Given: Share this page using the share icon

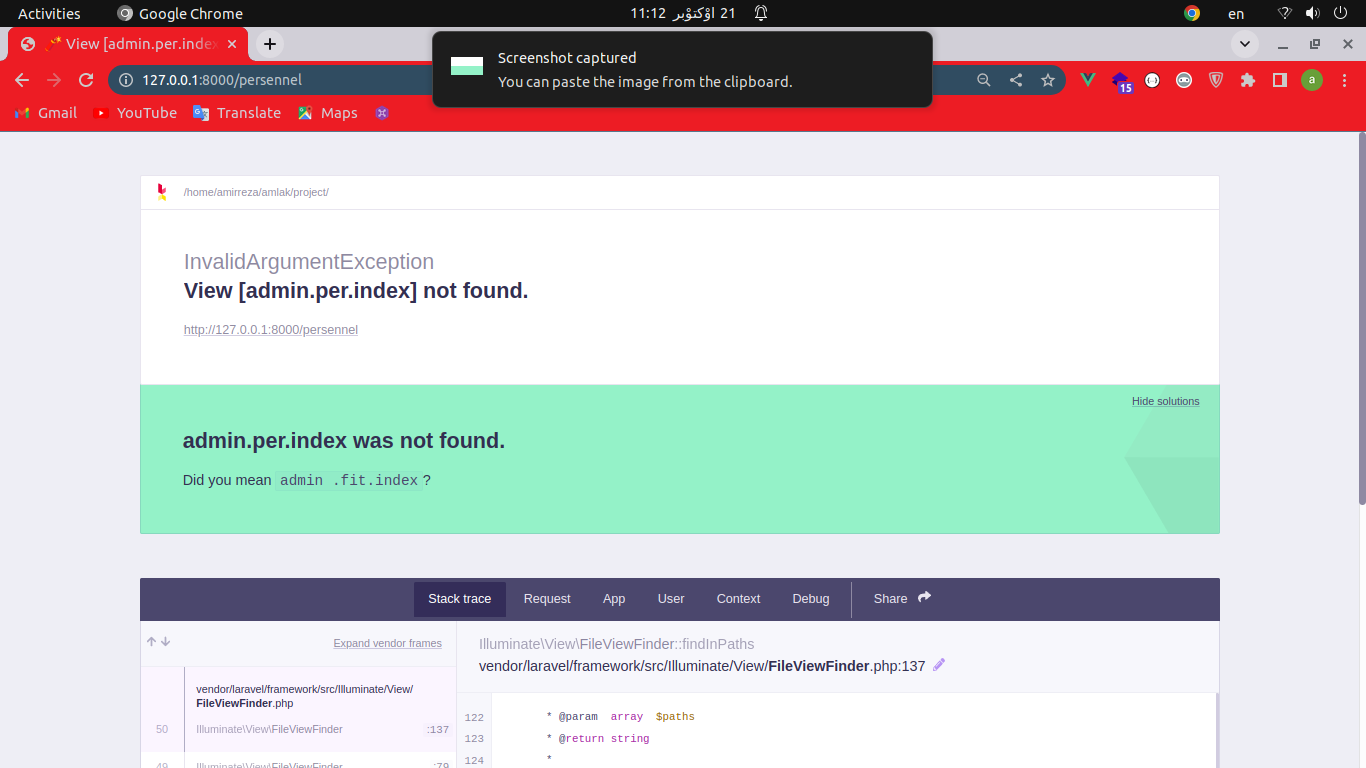Looking at the screenshot, I should 1016,80.
